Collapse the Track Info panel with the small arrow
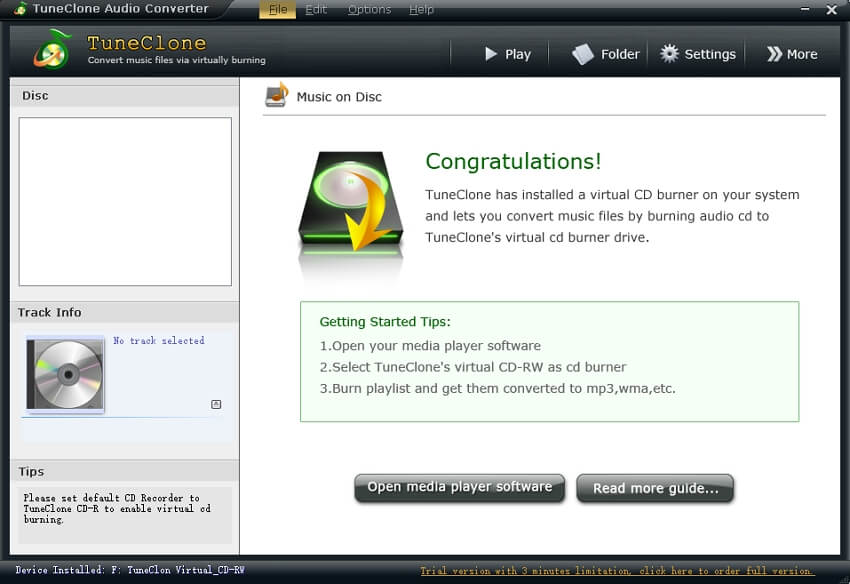850x584 pixels. (x=216, y=405)
